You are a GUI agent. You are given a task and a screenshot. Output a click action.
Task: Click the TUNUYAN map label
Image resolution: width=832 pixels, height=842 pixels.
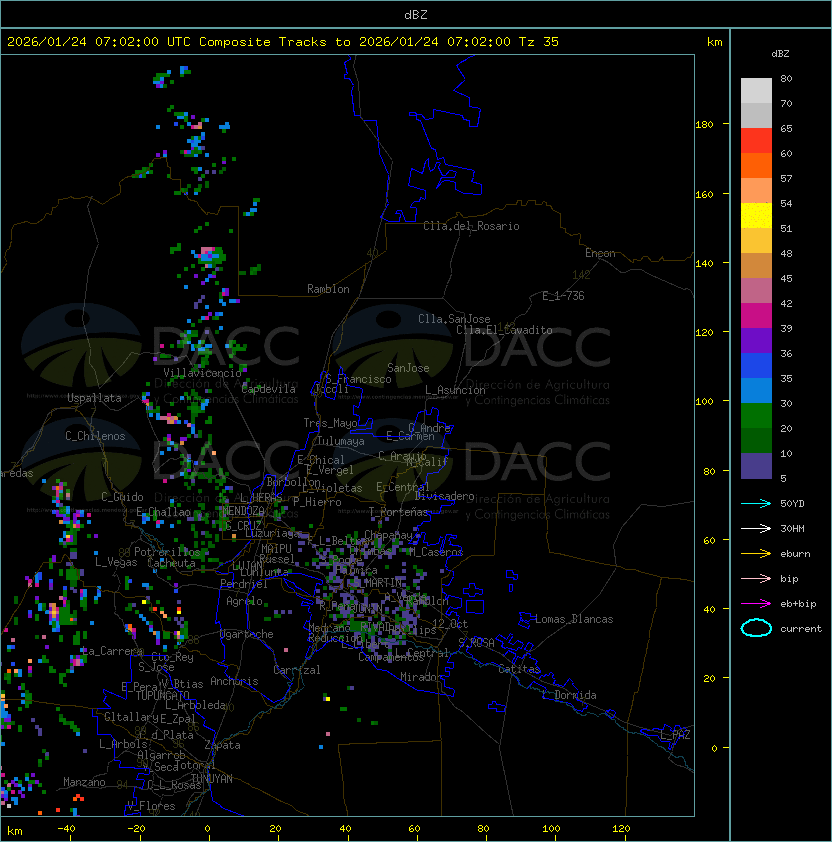(212, 779)
